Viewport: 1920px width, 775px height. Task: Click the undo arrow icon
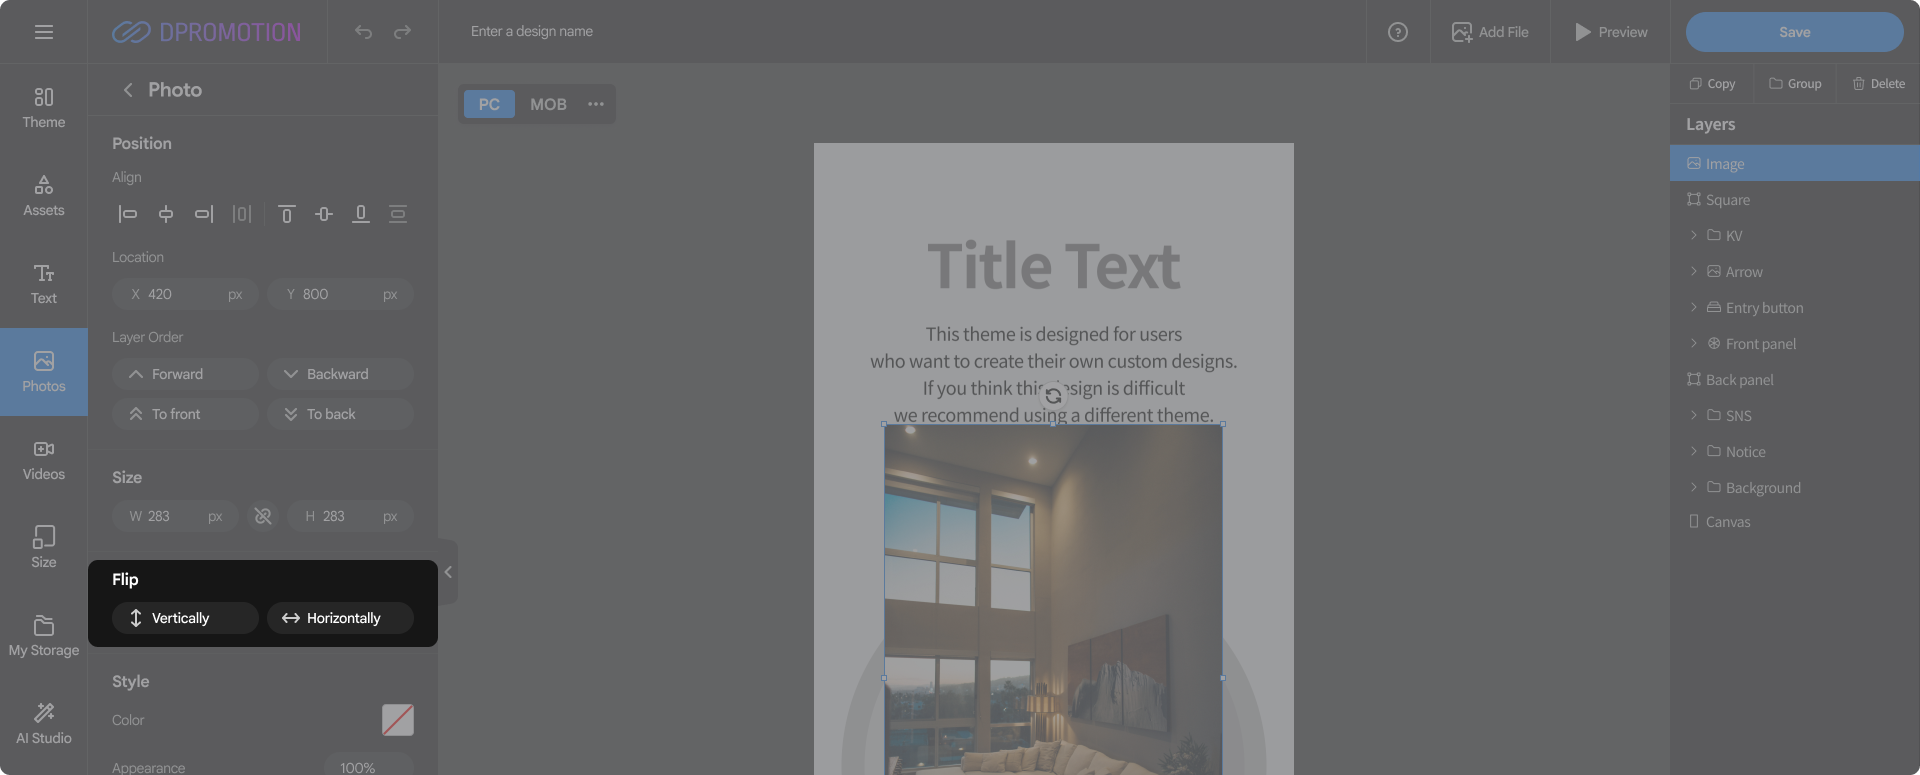point(363,32)
